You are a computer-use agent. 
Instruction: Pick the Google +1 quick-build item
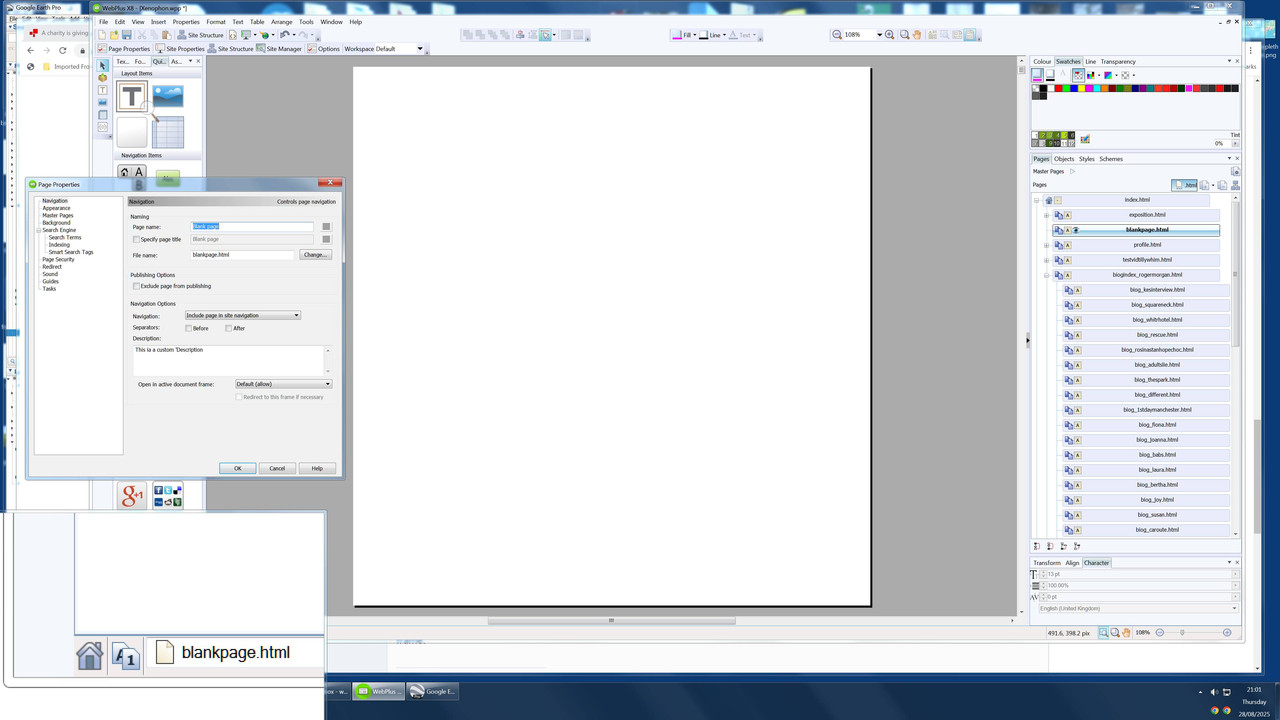pos(132,495)
